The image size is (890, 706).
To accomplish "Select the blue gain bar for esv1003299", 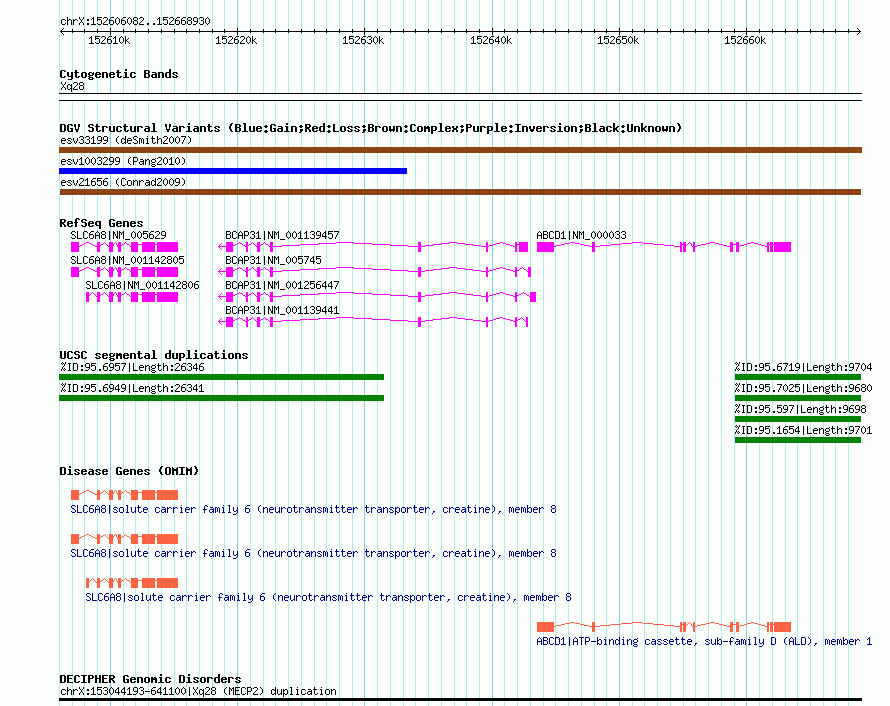I will (x=233, y=171).
